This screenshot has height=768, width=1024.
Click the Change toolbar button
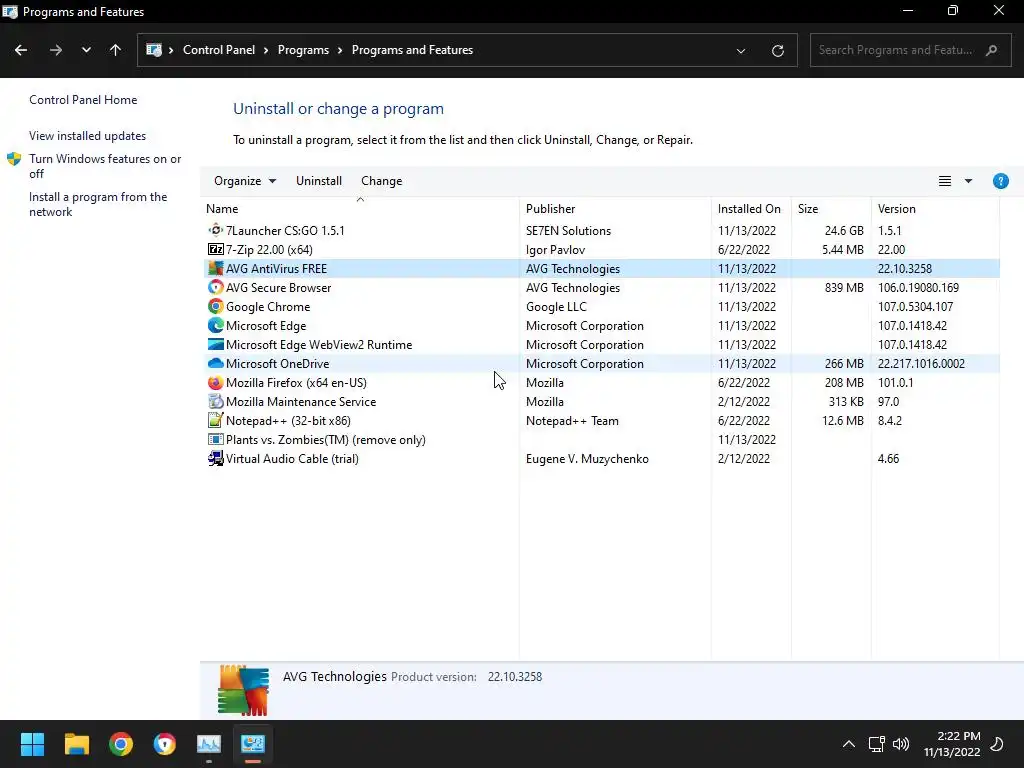pyautogui.click(x=381, y=181)
